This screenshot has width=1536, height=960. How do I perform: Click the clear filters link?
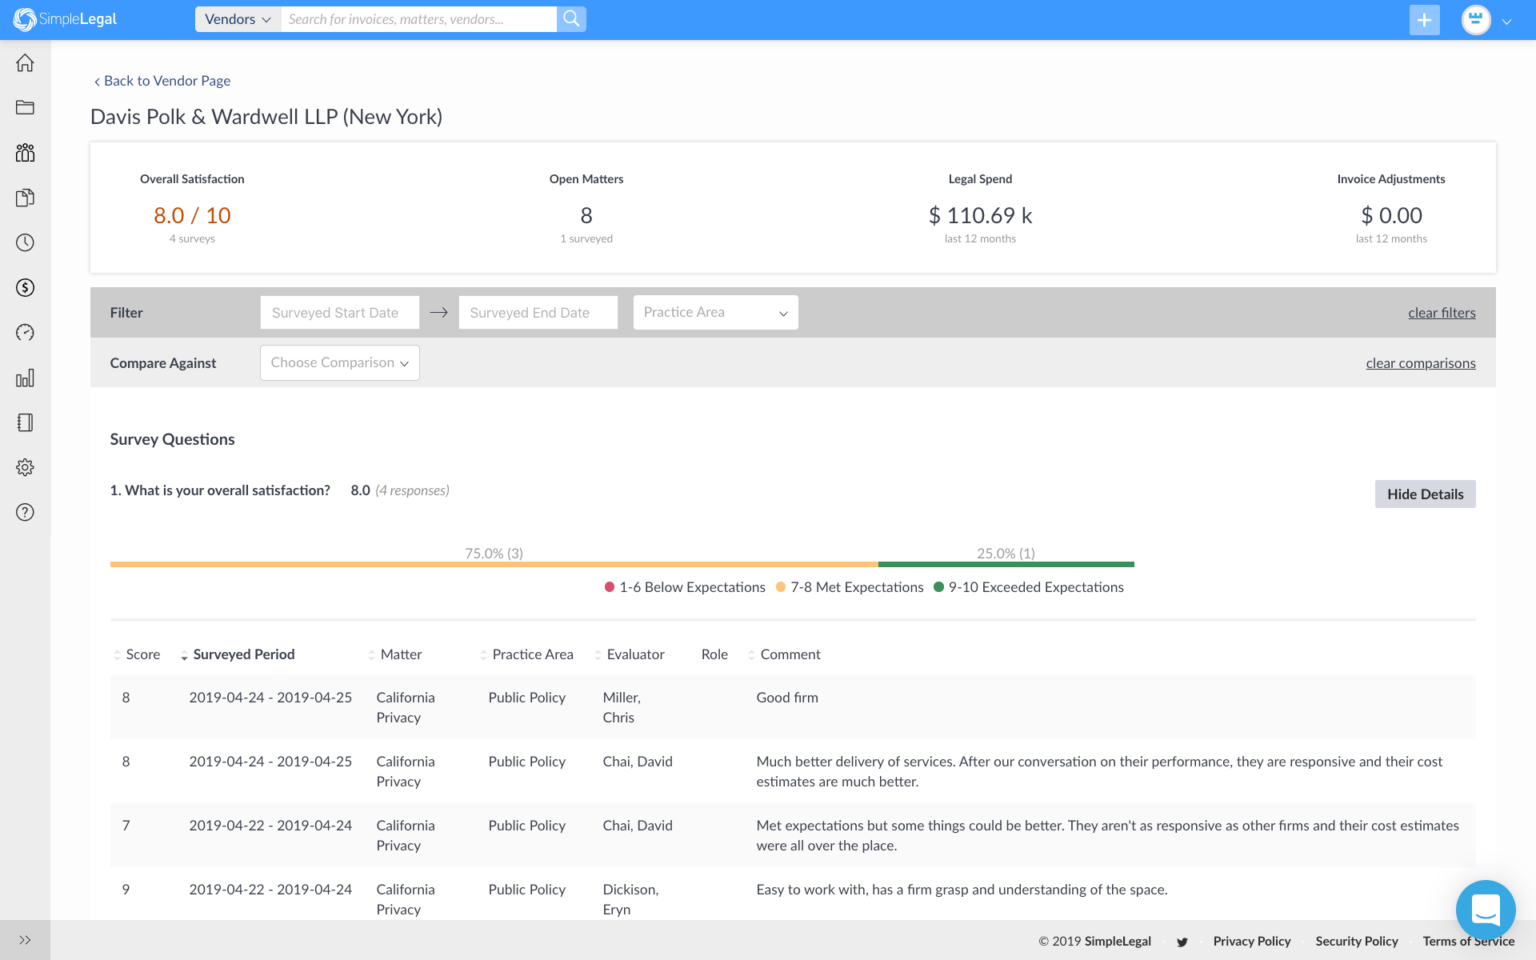[1441, 313]
